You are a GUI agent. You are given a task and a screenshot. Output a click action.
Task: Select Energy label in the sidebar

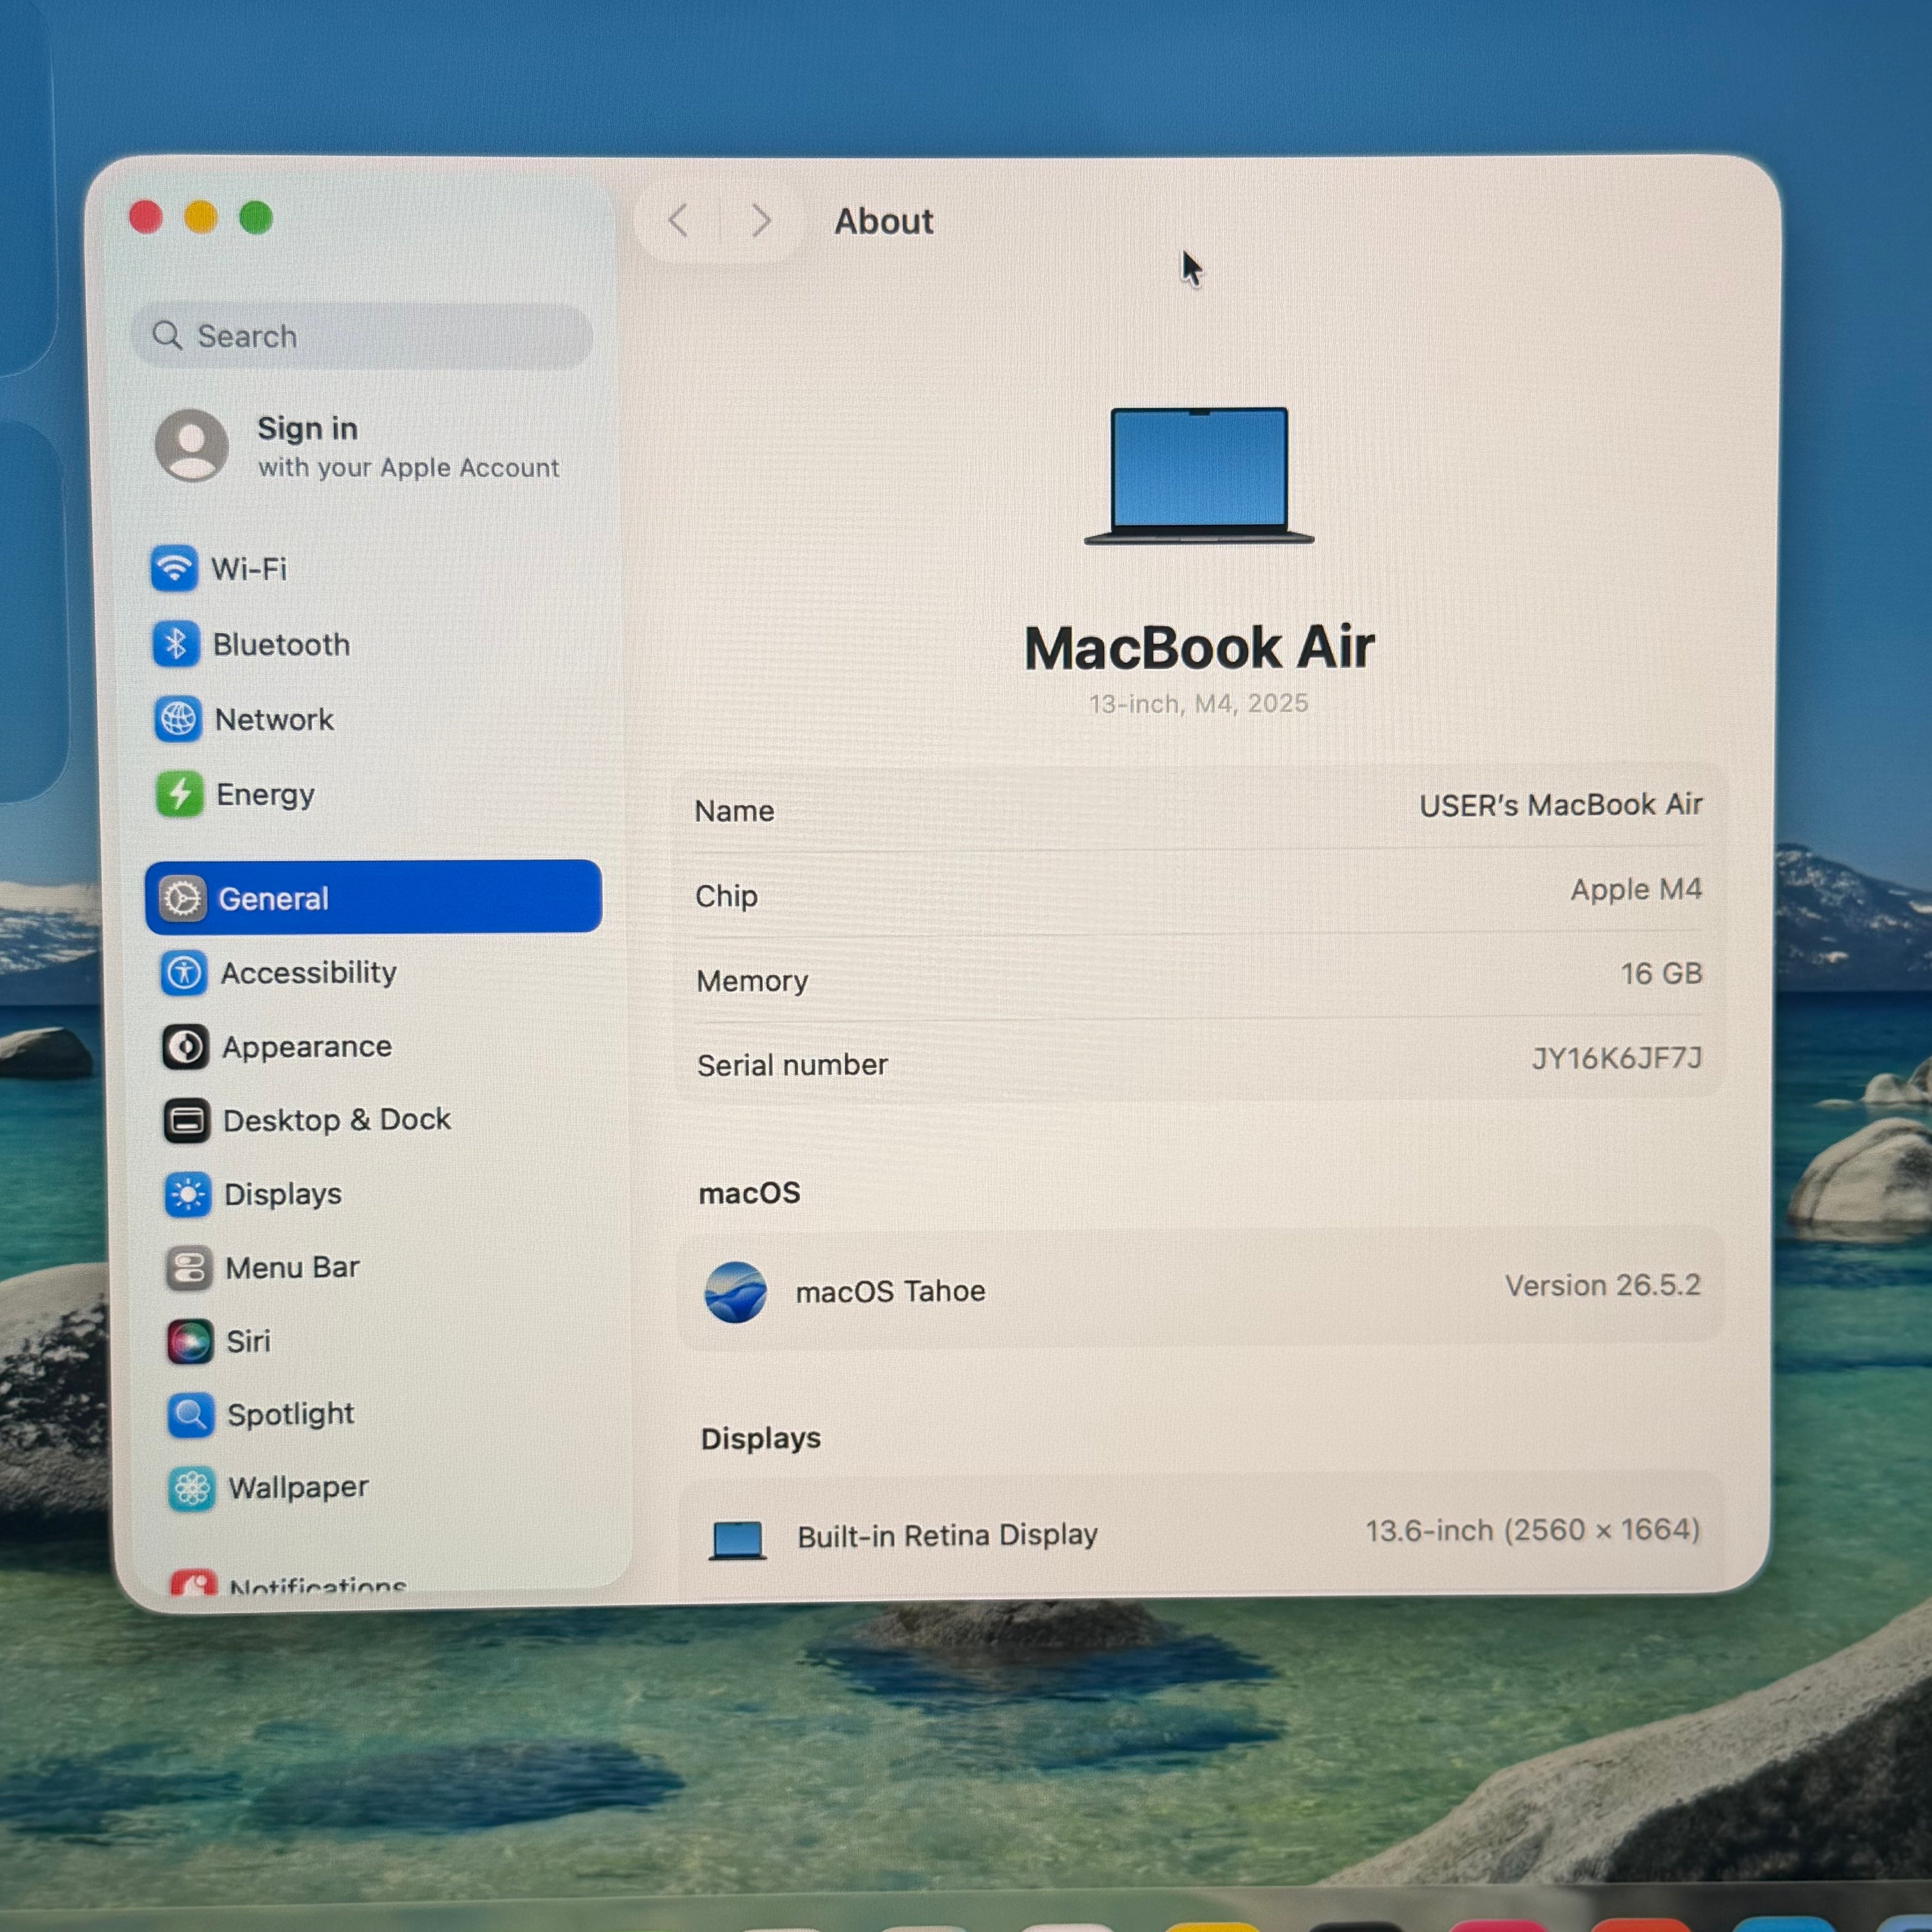266,795
